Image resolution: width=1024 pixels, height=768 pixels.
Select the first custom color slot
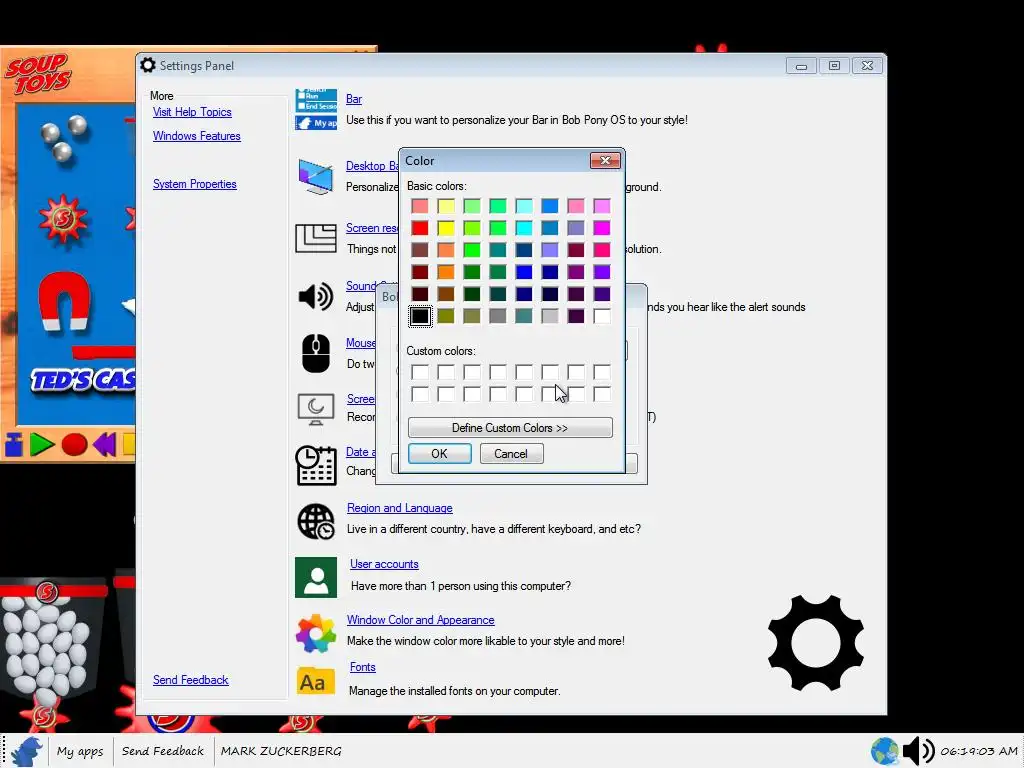[x=420, y=372]
